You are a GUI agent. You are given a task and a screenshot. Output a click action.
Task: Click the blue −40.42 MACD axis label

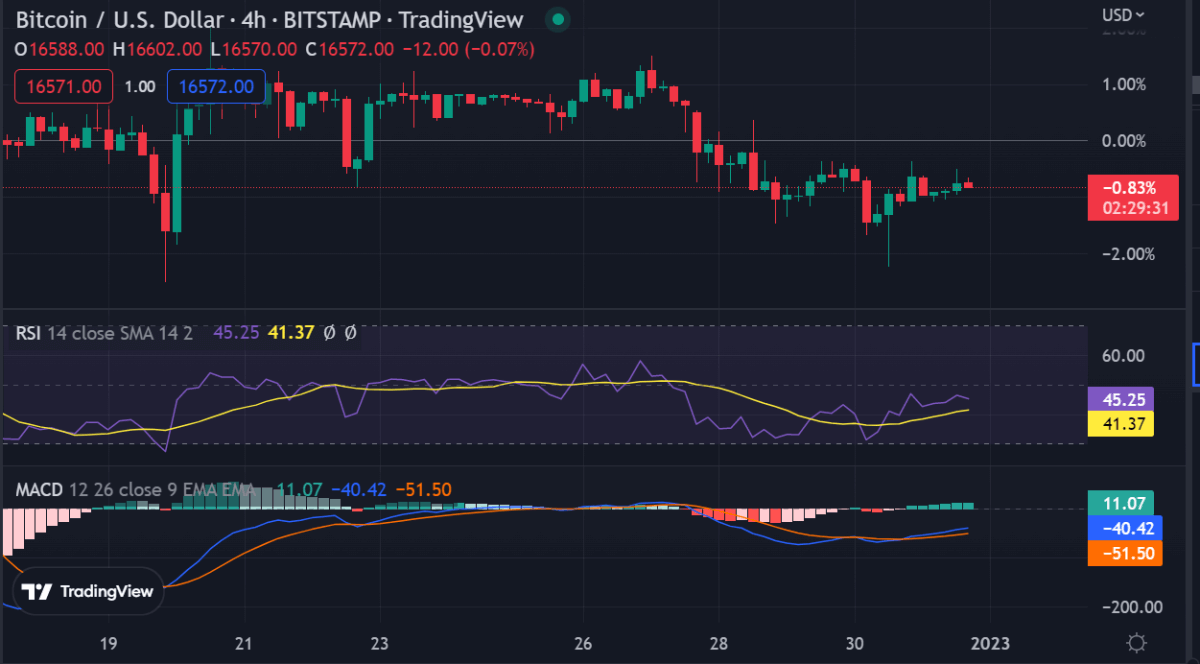[x=1125, y=527]
